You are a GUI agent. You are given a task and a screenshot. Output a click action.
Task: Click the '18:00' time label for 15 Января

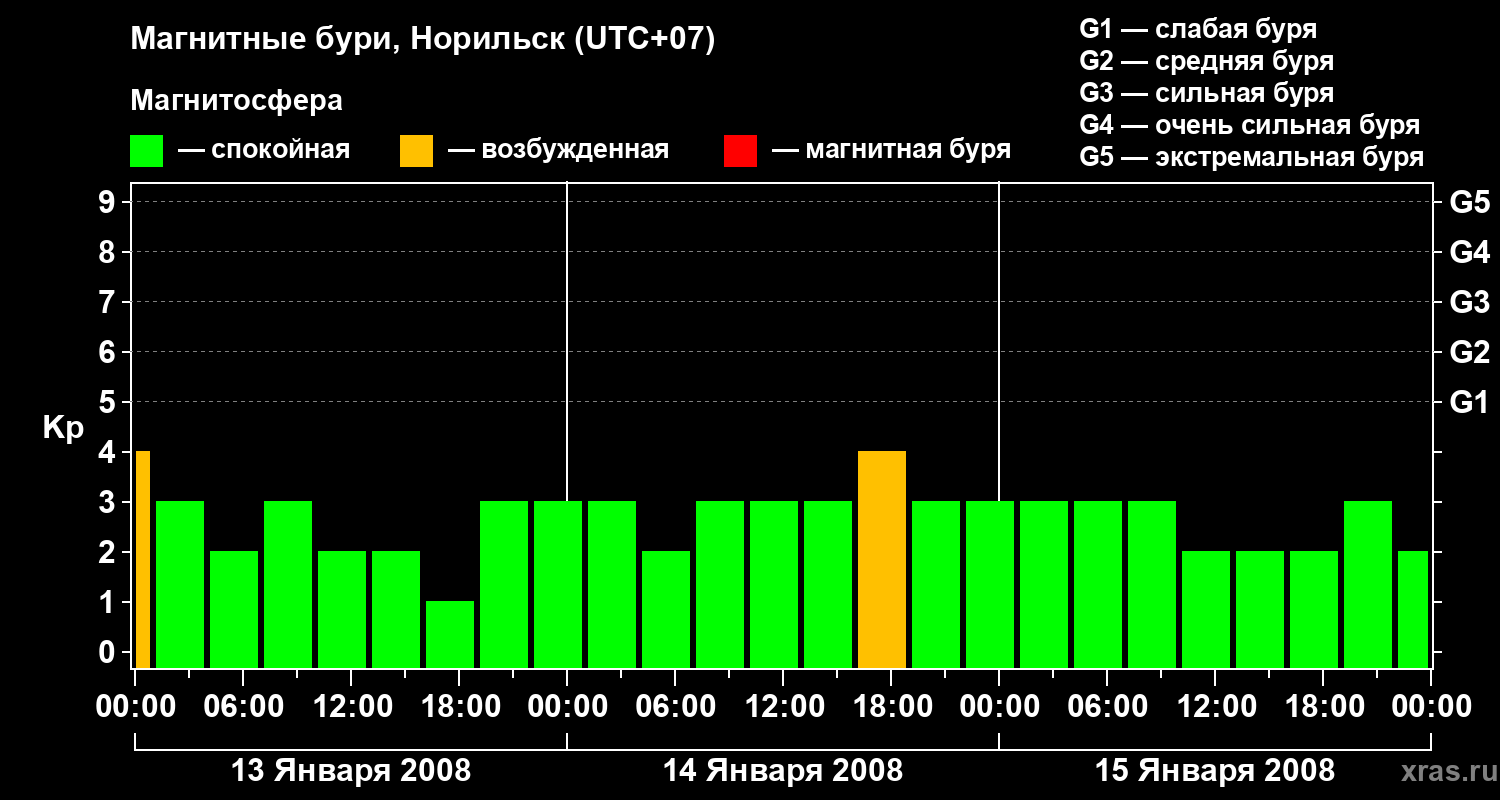(1323, 707)
